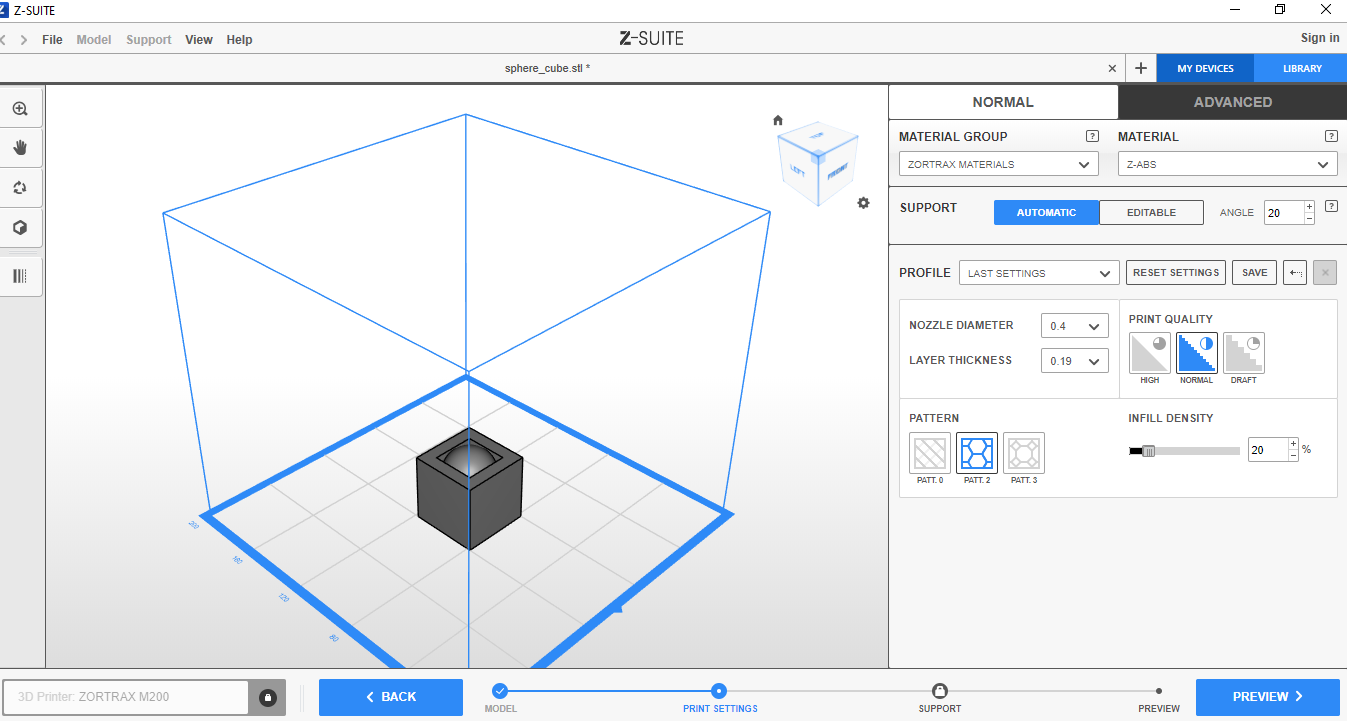This screenshot has width=1347, height=721.
Task: Click the barcode-style icon in left toolbar
Action: 20,276
